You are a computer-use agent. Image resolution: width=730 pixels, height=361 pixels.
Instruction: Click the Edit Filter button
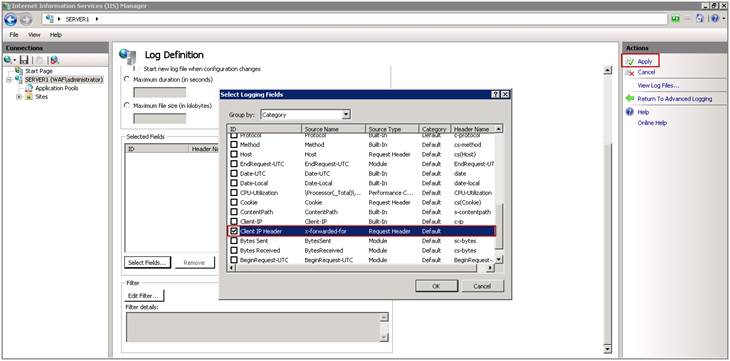coord(144,296)
